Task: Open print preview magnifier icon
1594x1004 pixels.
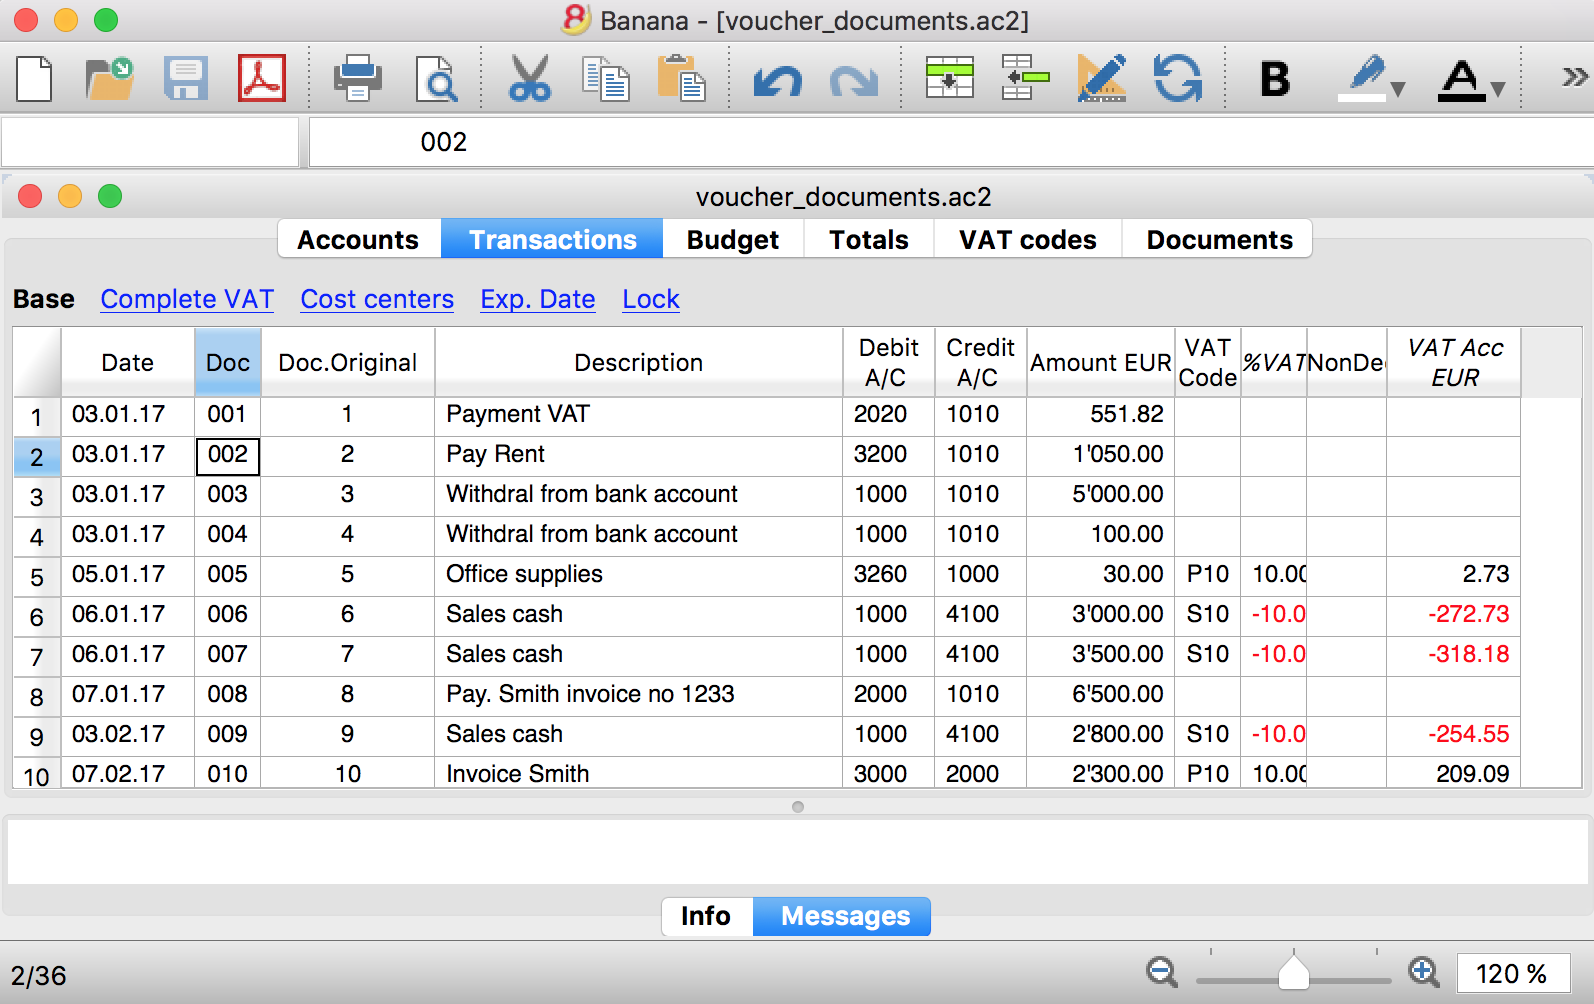Action: point(436,79)
